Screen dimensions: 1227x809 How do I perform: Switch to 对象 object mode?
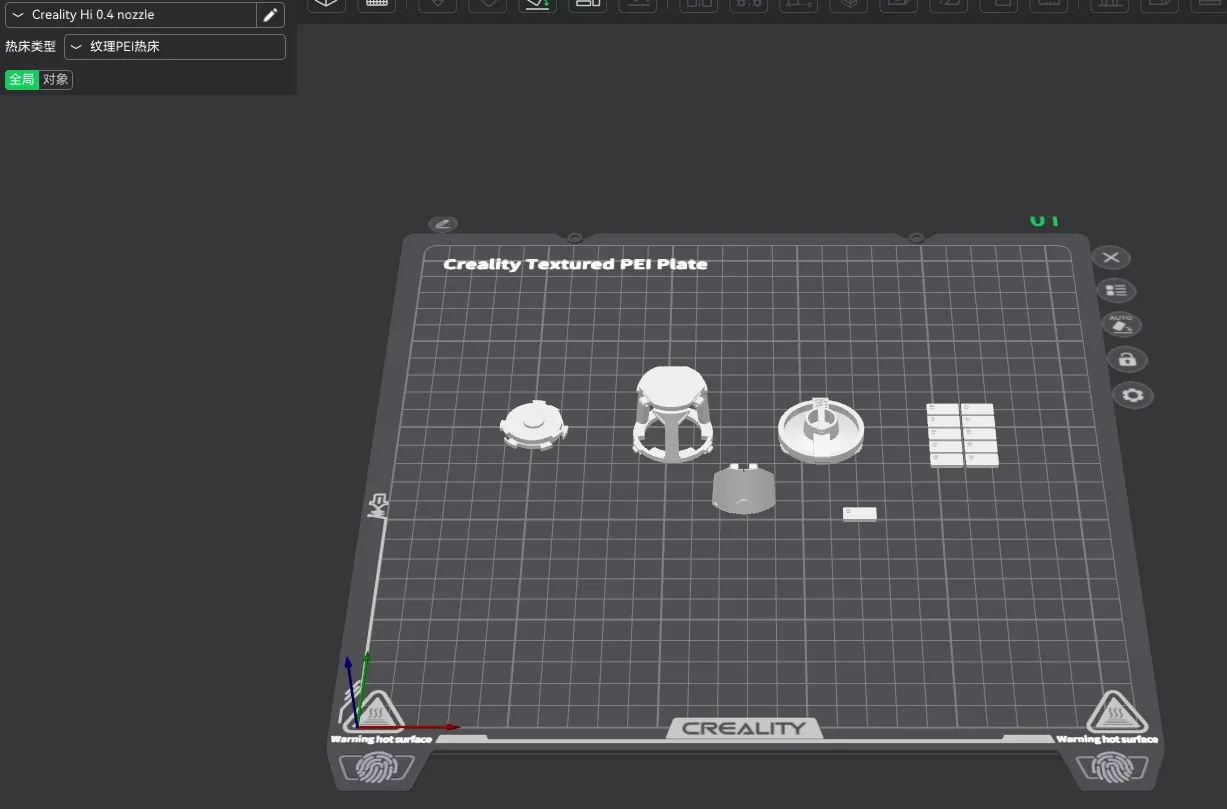point(56,79)
